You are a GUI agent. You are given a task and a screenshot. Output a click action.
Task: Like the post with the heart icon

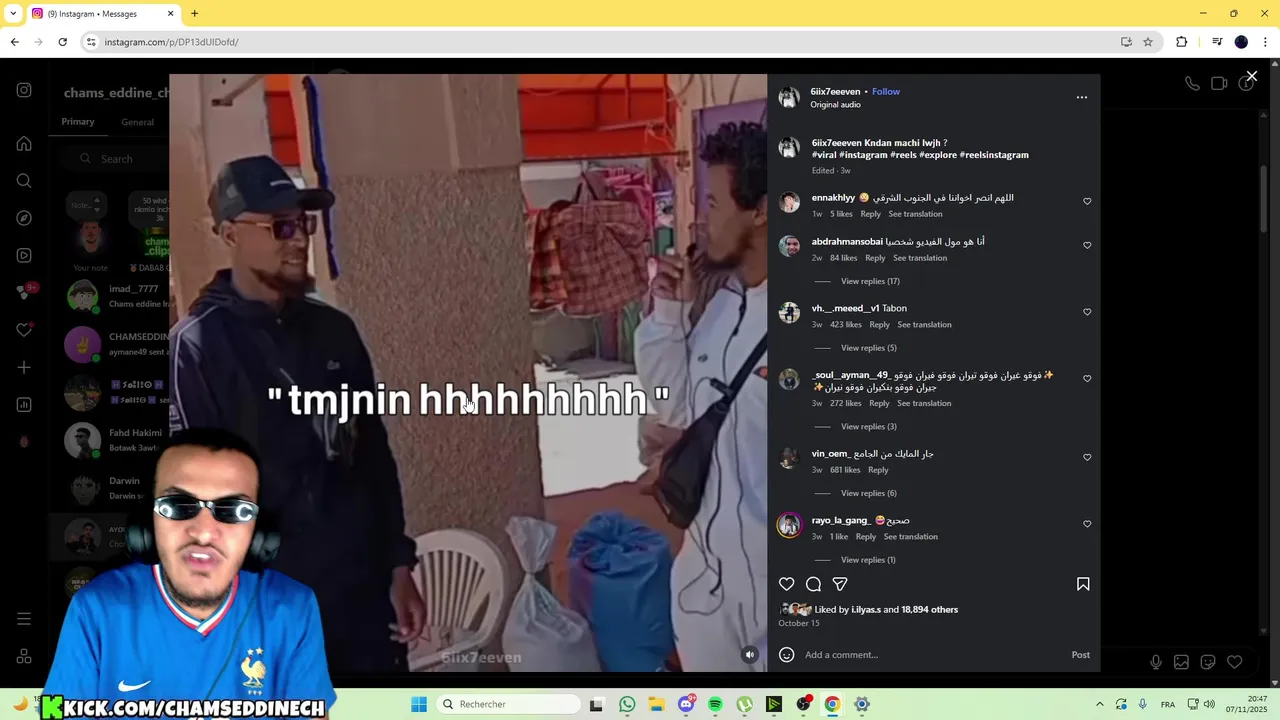pos(786,584)
